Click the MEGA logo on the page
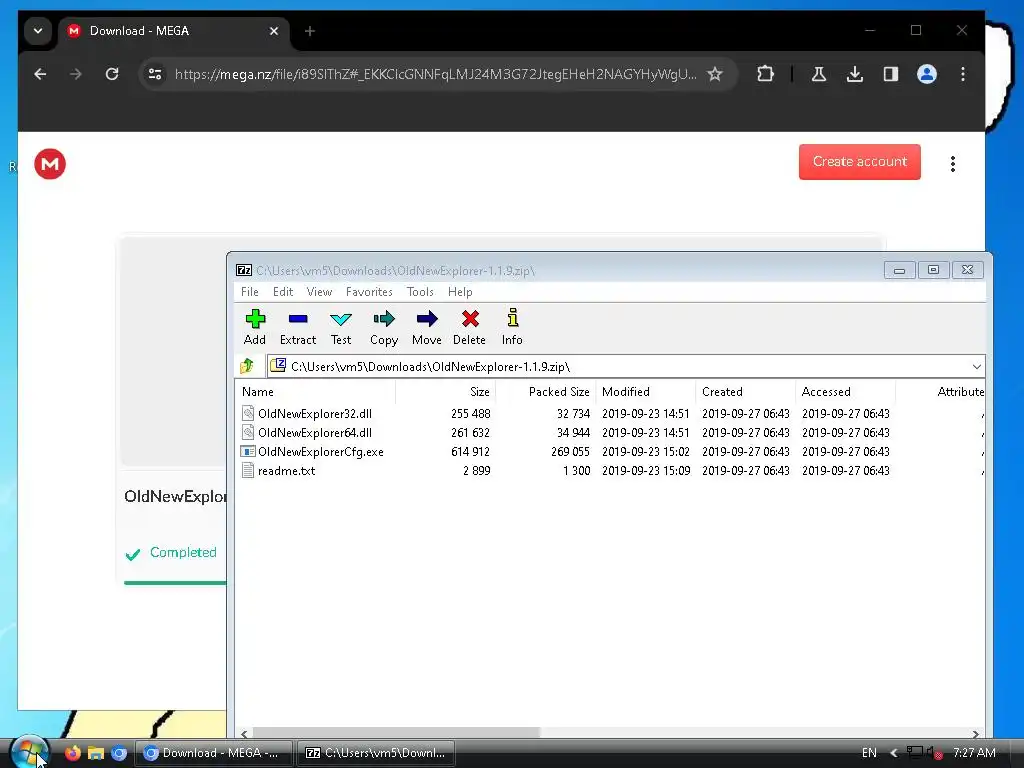This screenshot has height=768, width=1024. point(50,164)
